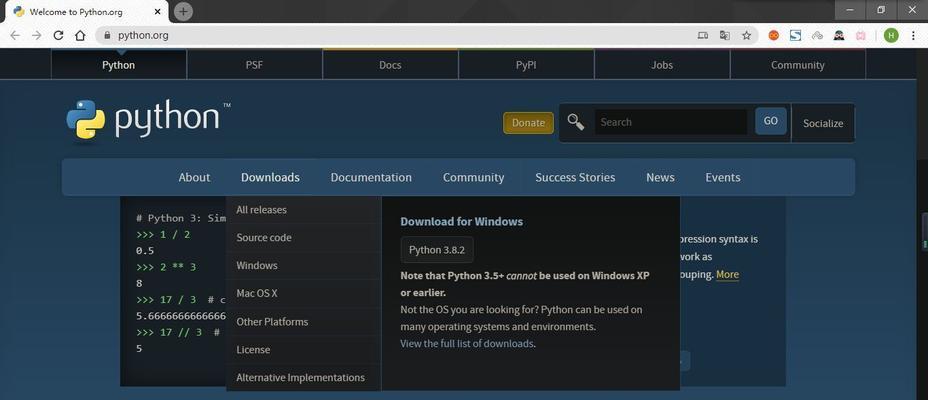Select the Jobs top tab

662,65
